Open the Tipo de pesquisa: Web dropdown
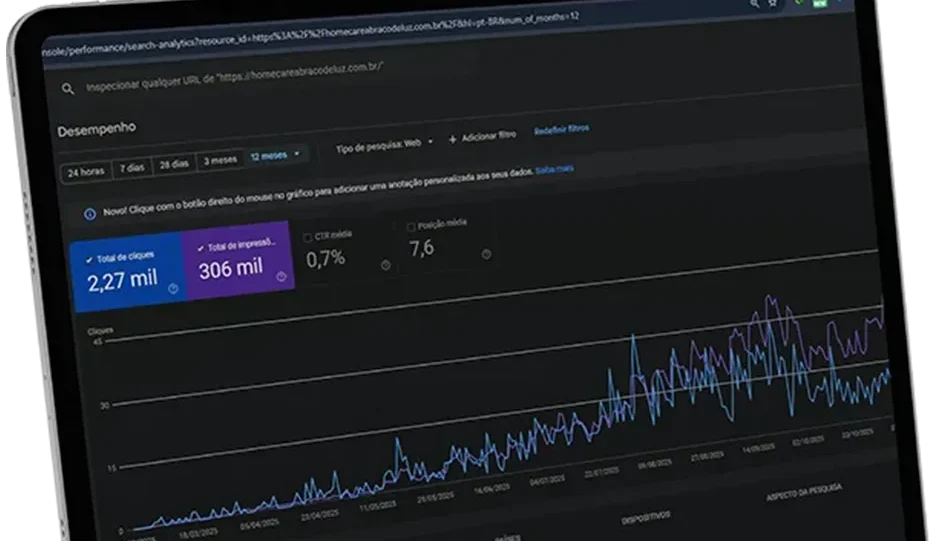The image size is (936, 541). 385,144
